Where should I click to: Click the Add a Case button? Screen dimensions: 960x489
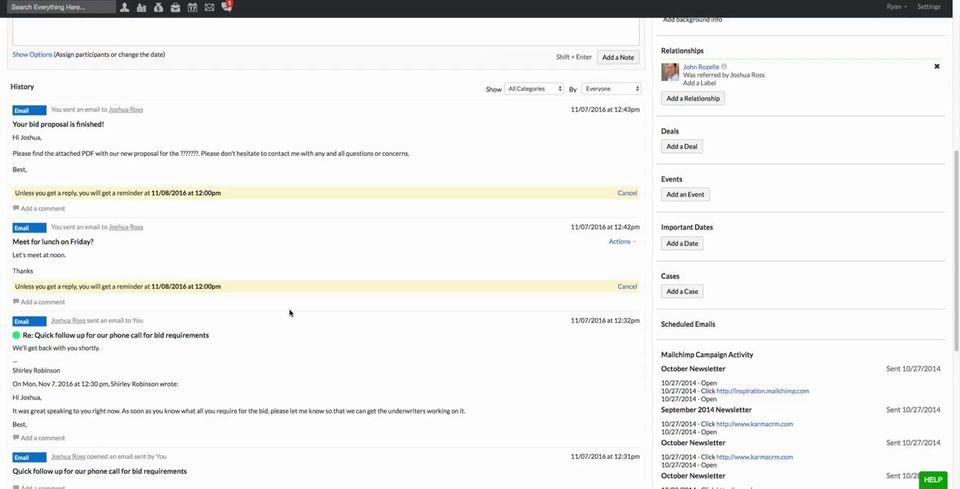pos(682,292)
